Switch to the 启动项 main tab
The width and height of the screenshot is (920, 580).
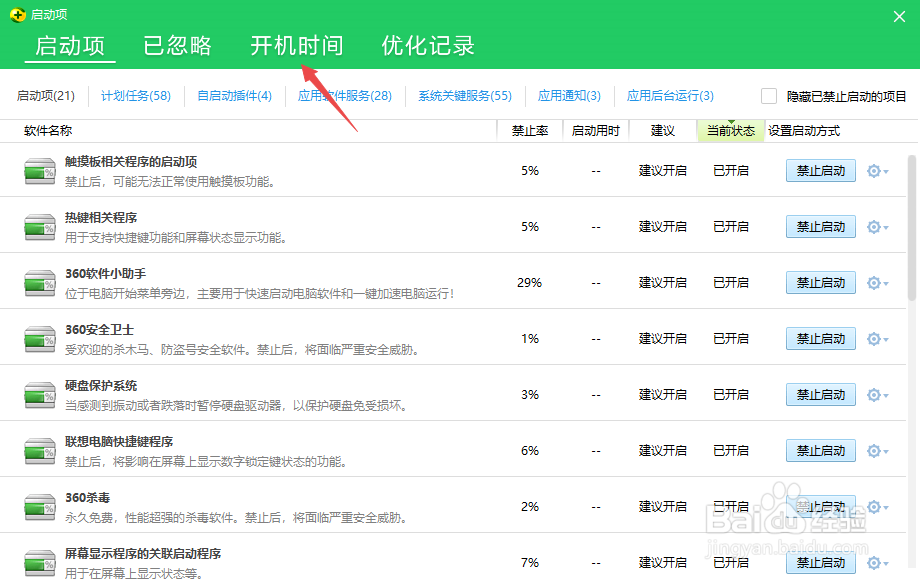(x=70, y=46)
